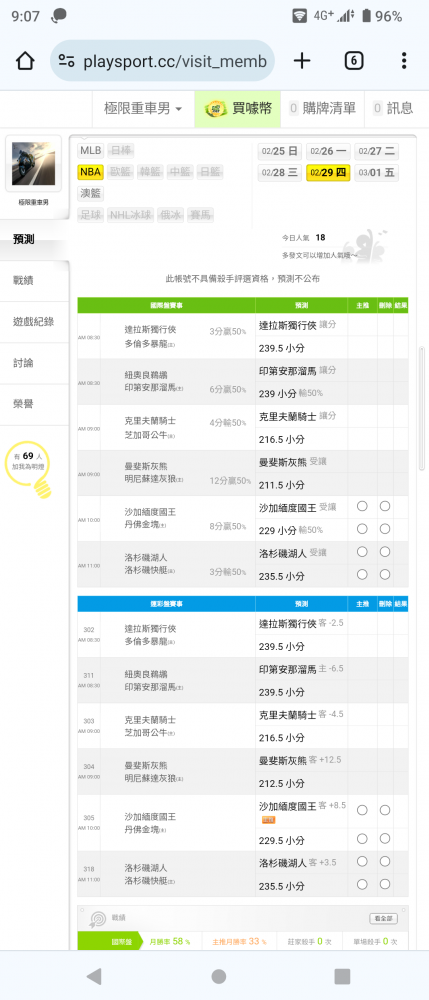Open 榮譽 sidebar tab
The height and width of the screenshot is (1000, 429).
[x=33, y=405]
